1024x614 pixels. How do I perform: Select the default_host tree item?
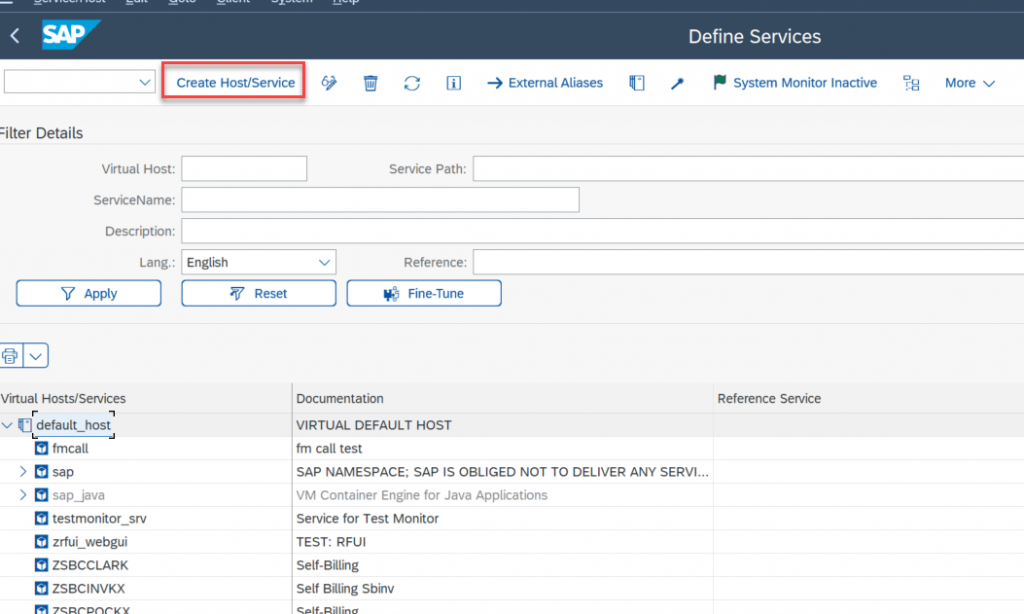(x=73, y=425)
